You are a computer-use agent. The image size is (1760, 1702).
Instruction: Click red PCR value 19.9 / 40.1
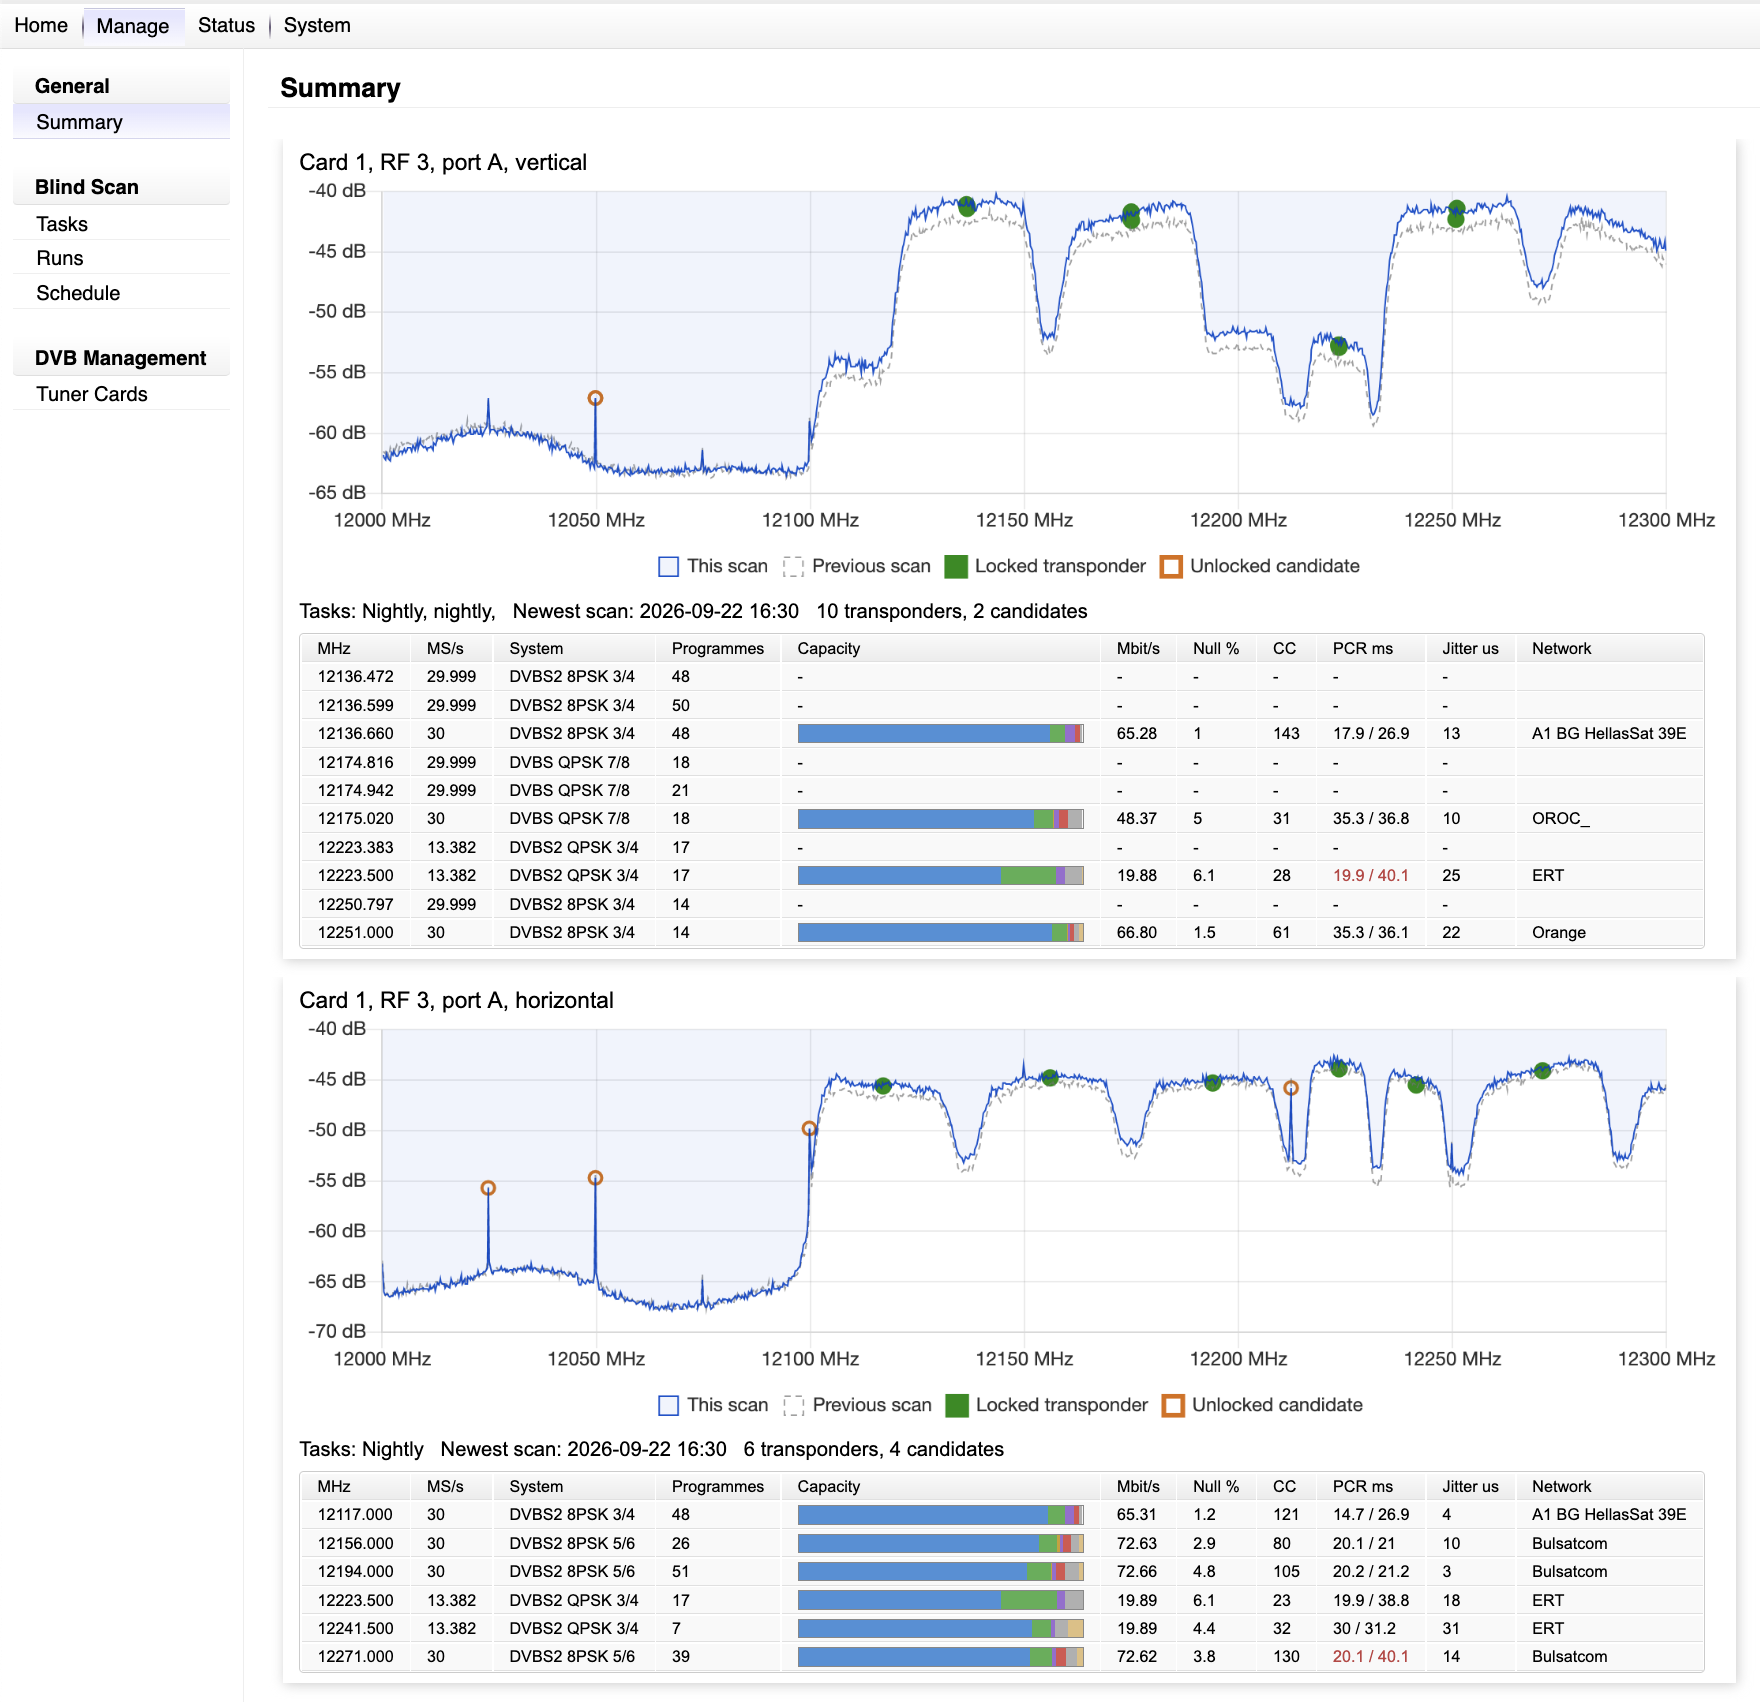click(x=1370, y=875)
